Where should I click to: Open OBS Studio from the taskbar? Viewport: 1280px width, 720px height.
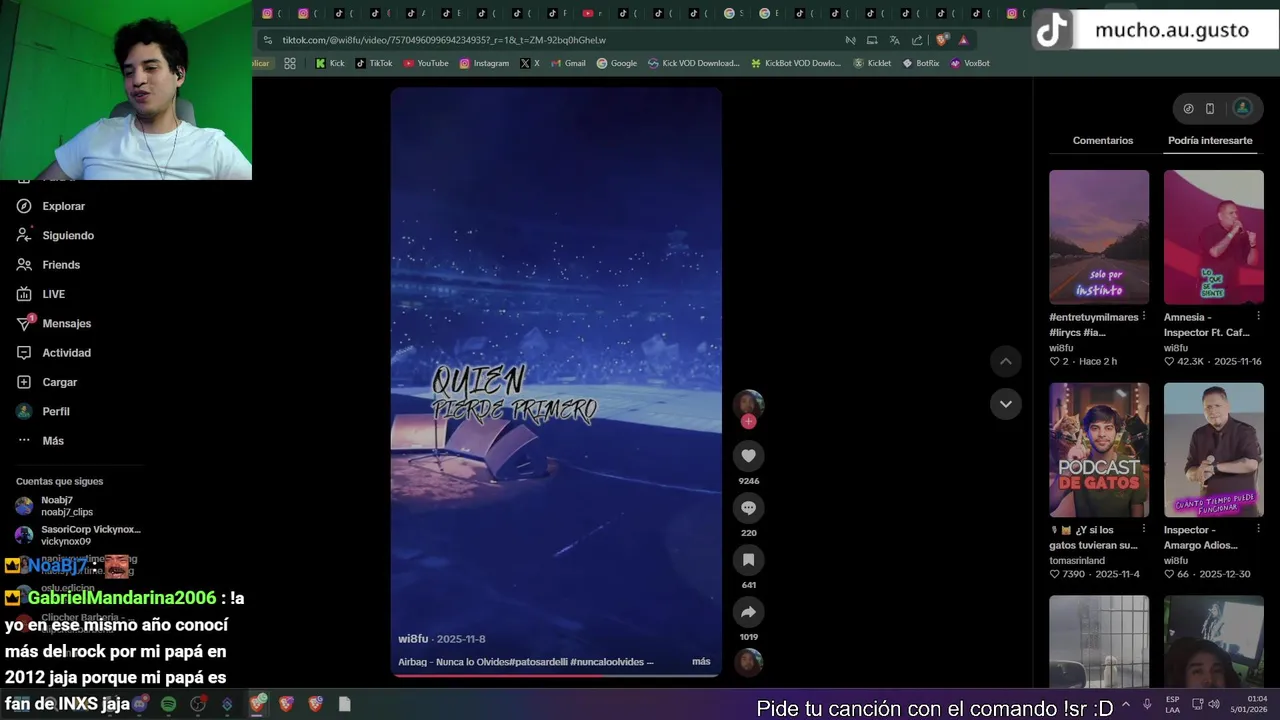point(198,704)
